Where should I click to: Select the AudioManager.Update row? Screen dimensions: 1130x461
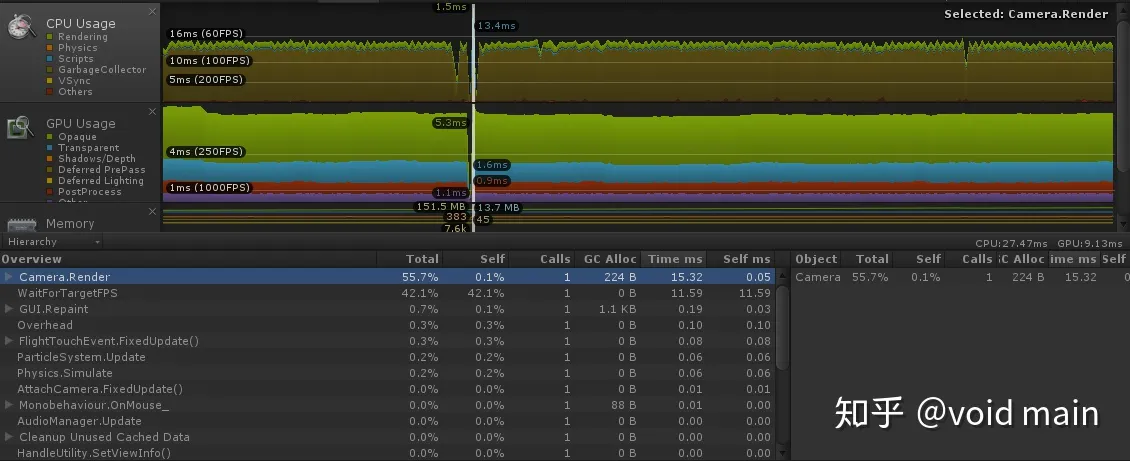[x=388, y=421]
